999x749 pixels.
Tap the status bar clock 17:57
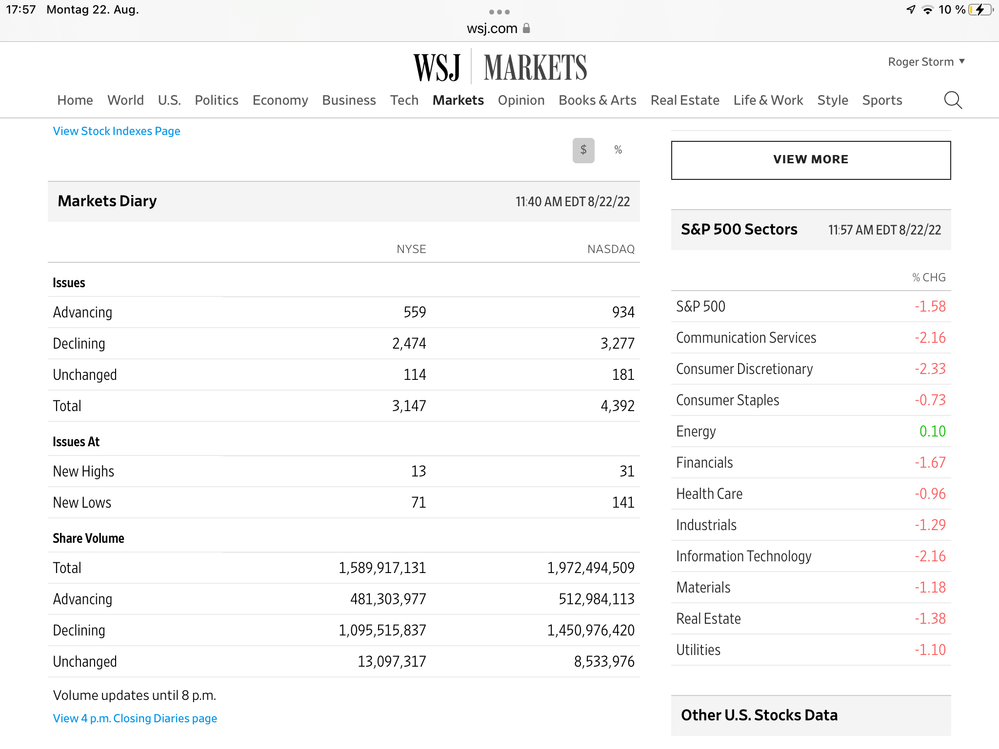[21, 10]
